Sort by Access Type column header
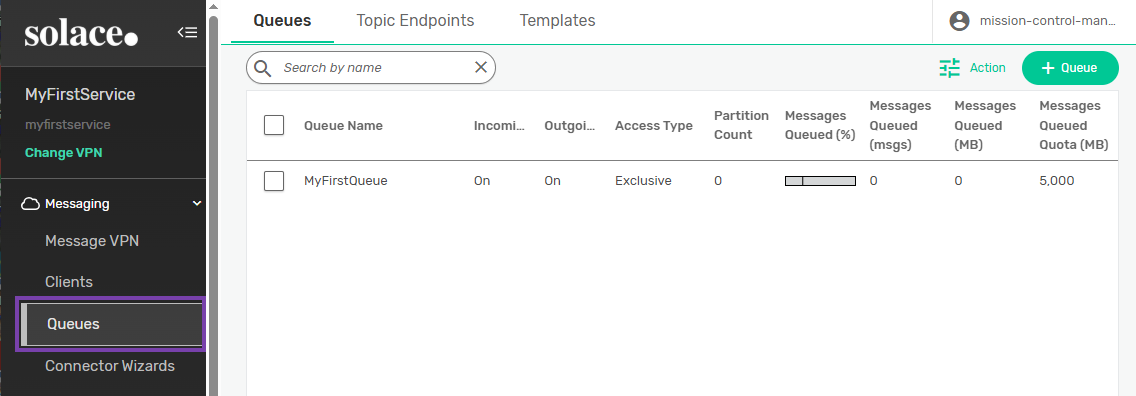Viewport: 1136px width, 396px height. [x=653, y=125]
